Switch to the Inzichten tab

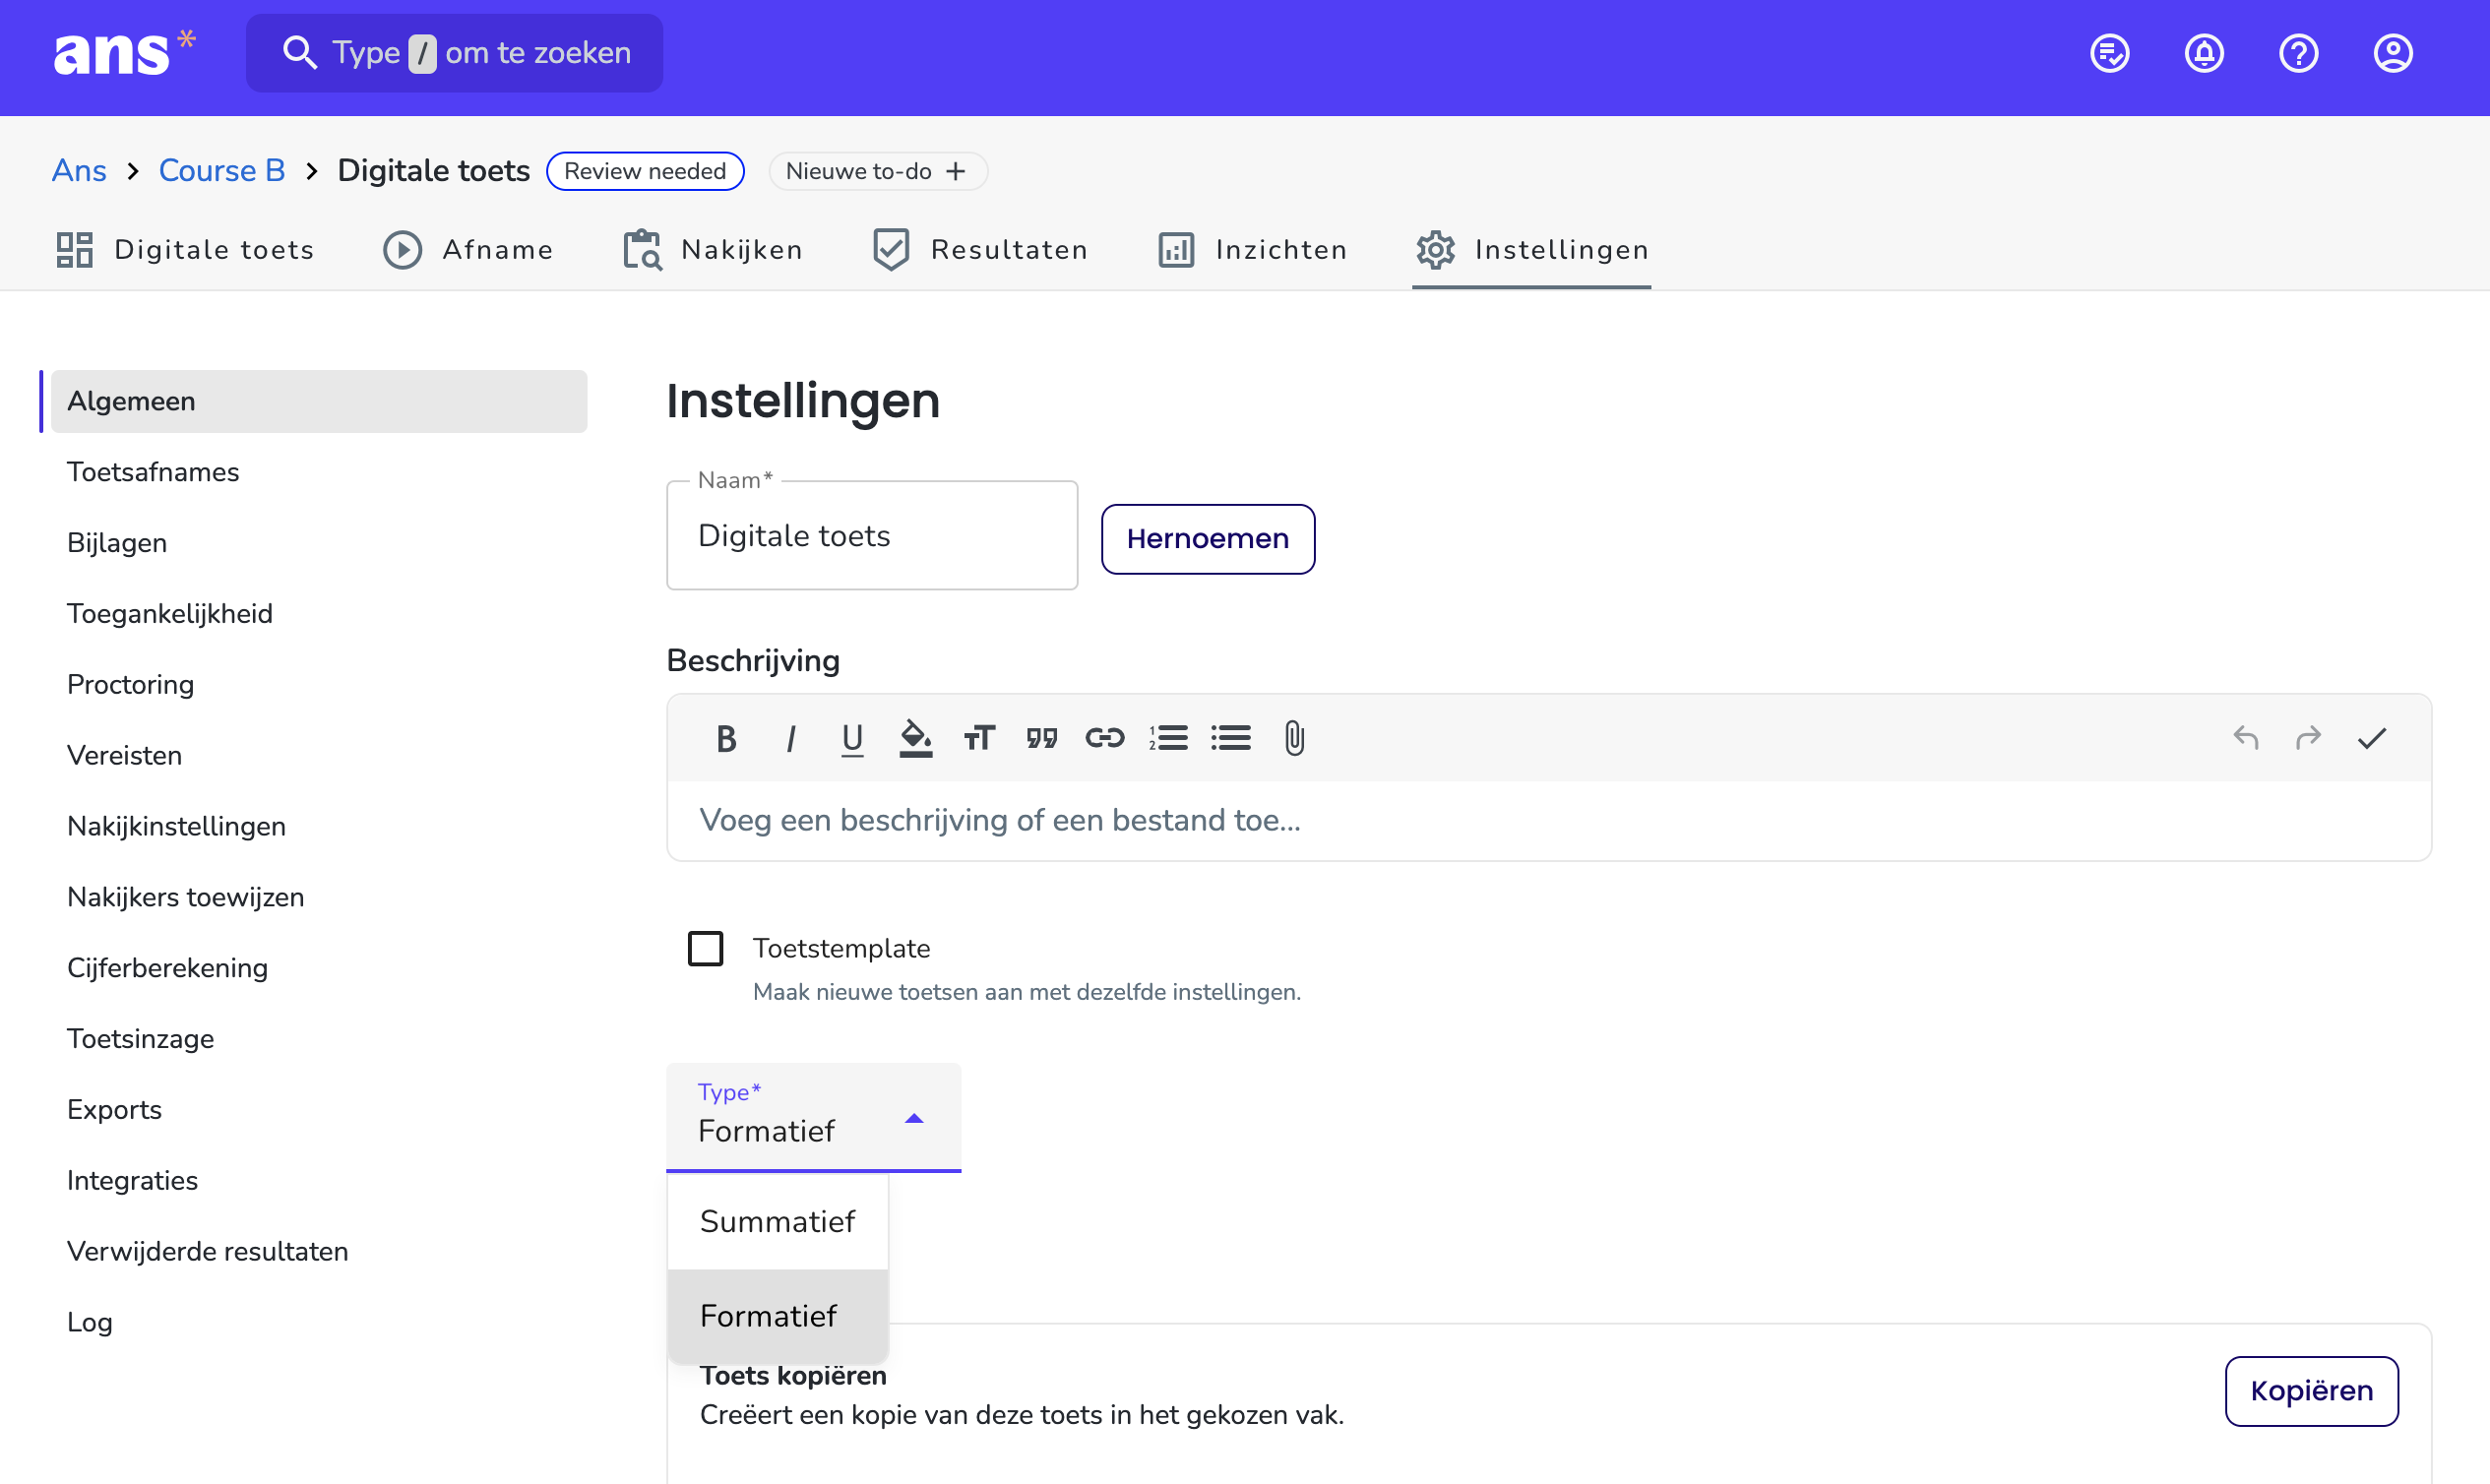pos(1252,249)
